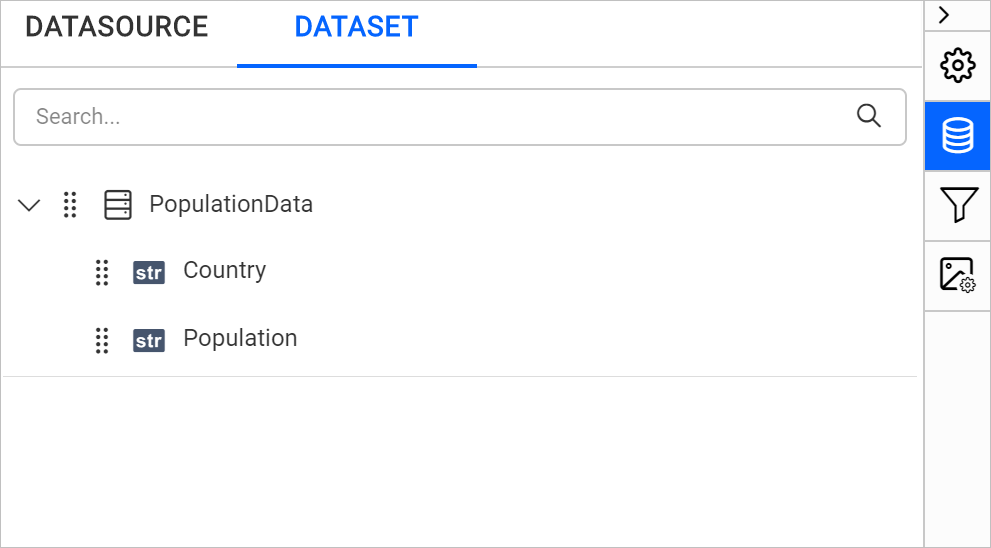The height and width of the screenshot is (548, 991).
Task: Collapse the side panel with the arrow
Action: tap(944, 15)
